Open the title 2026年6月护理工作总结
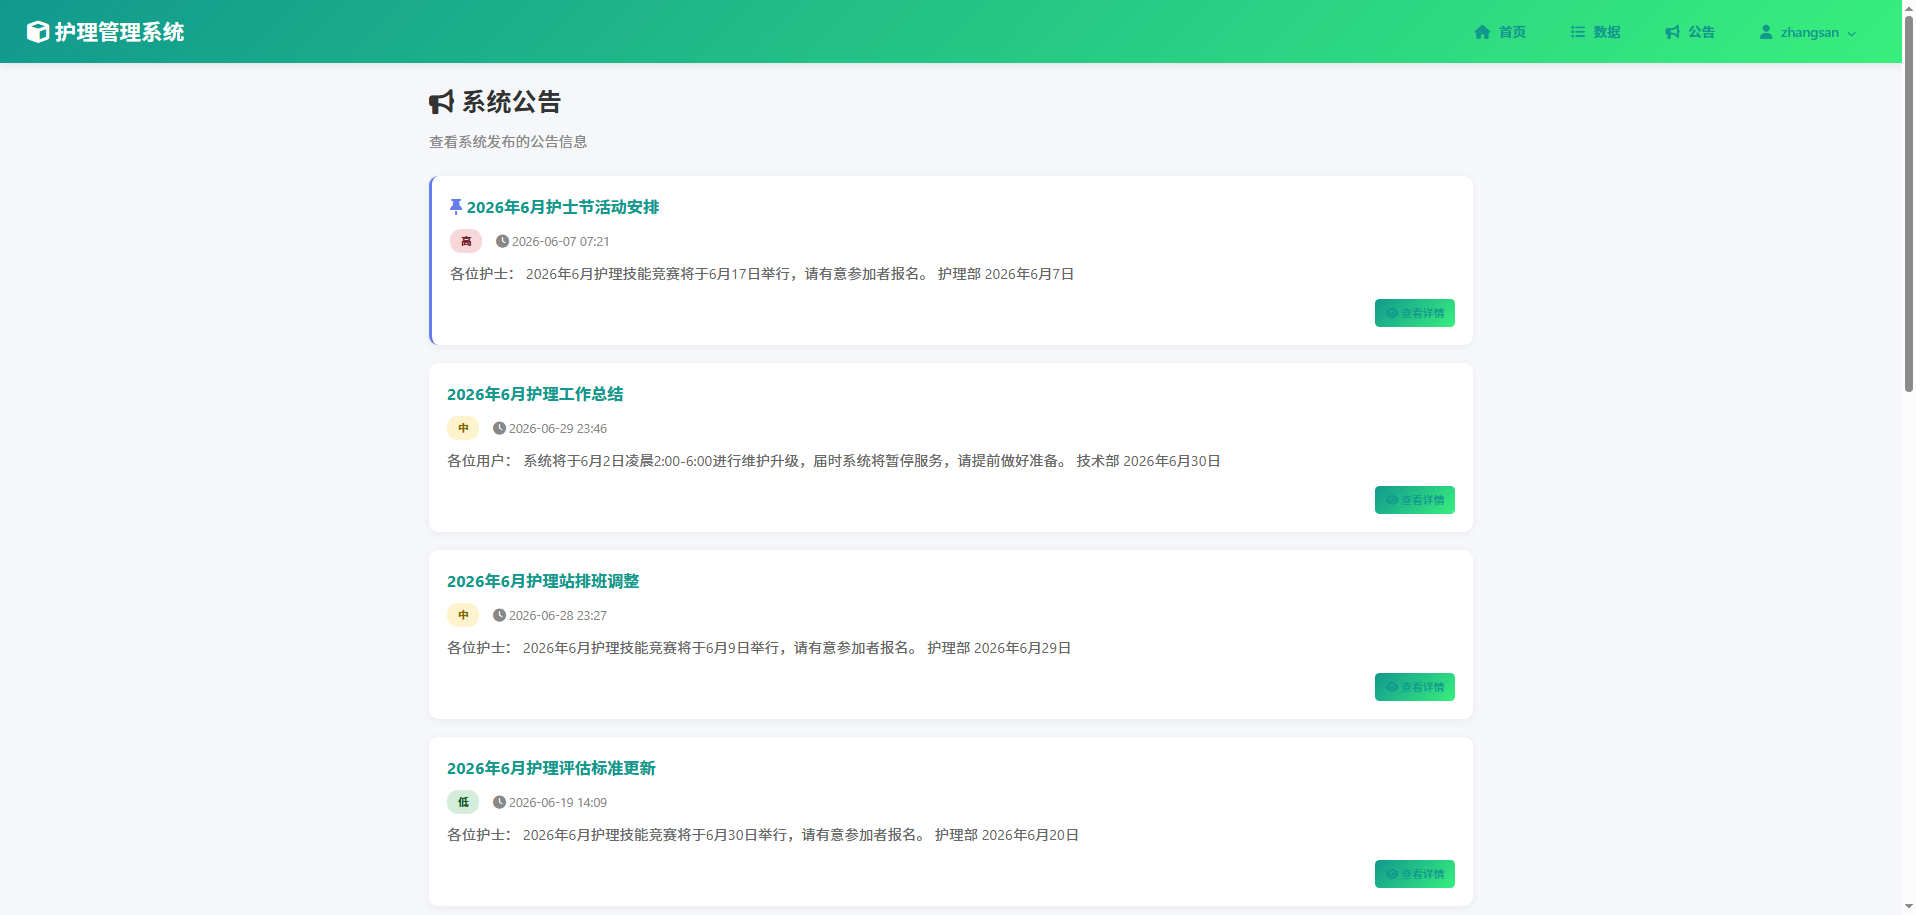 (535, 394)
